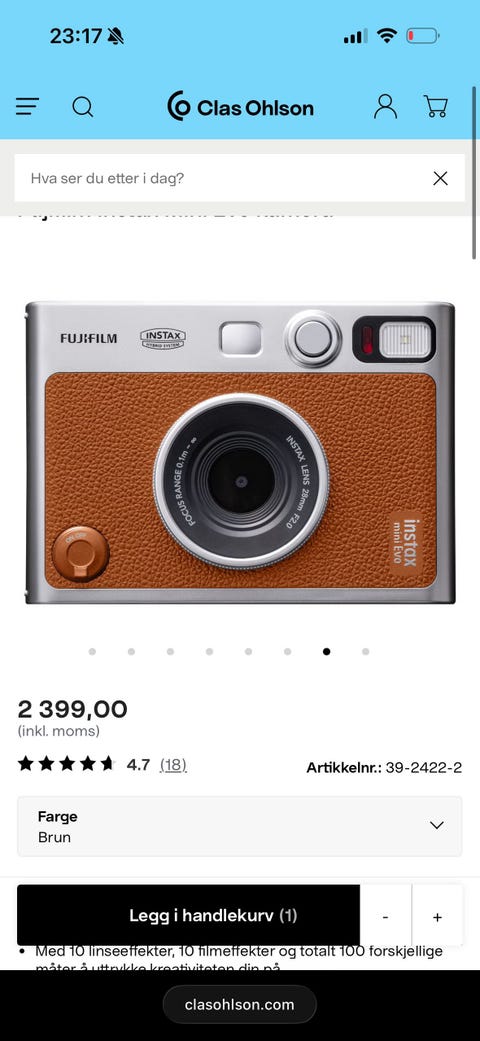
Task: Open the 18 reviews link
Action: [173, 765]
